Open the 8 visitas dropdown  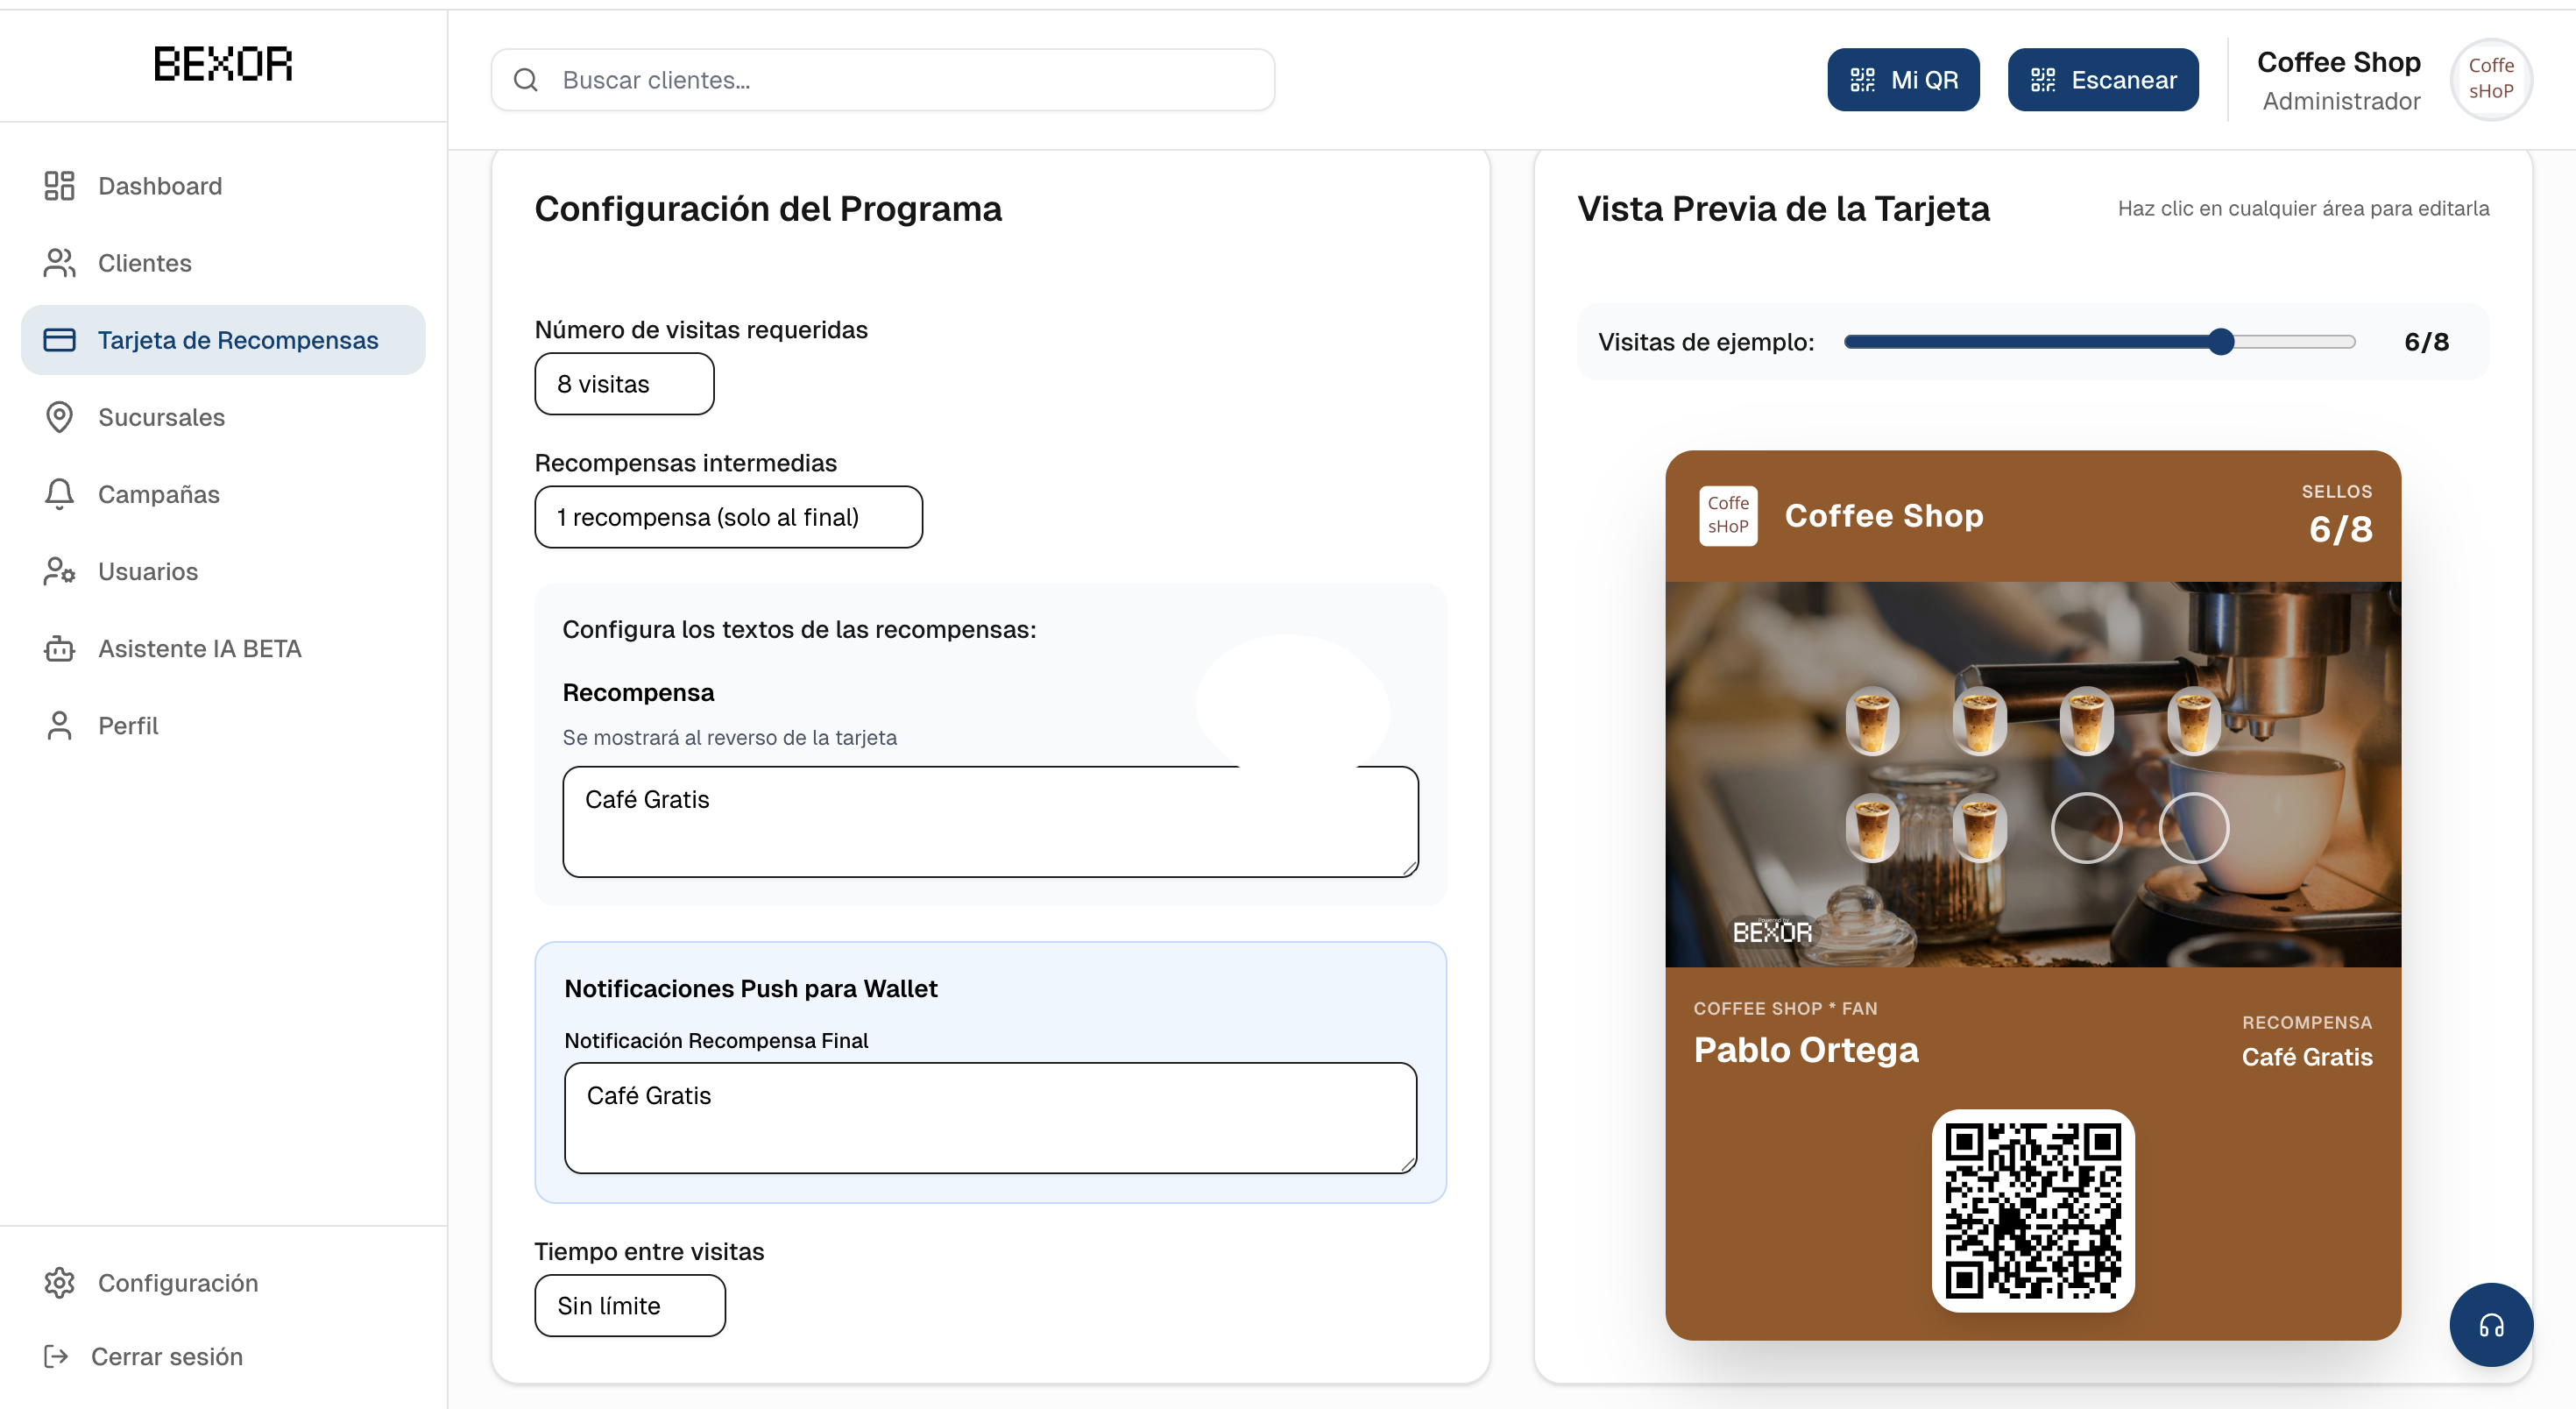coord(624,384)
